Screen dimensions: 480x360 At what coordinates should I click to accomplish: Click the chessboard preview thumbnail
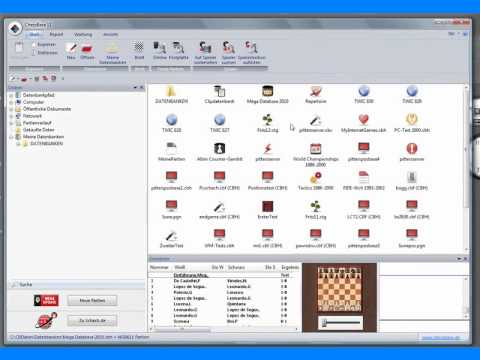(339, 289)
